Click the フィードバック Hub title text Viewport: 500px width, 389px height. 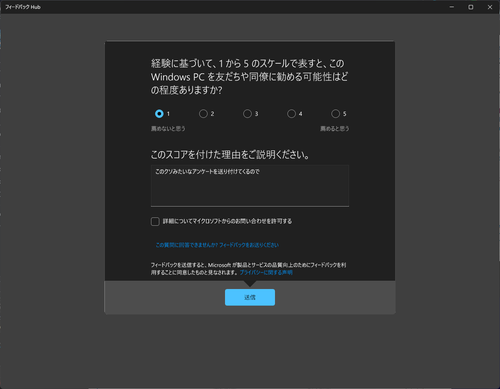click(x=23, y=7)
